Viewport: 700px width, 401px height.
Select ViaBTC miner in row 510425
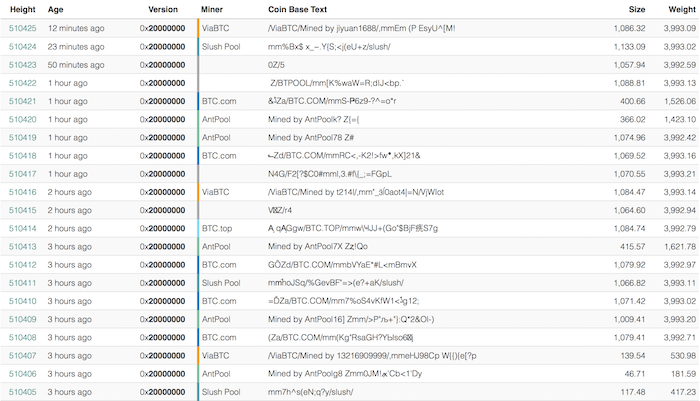[215, 28]
